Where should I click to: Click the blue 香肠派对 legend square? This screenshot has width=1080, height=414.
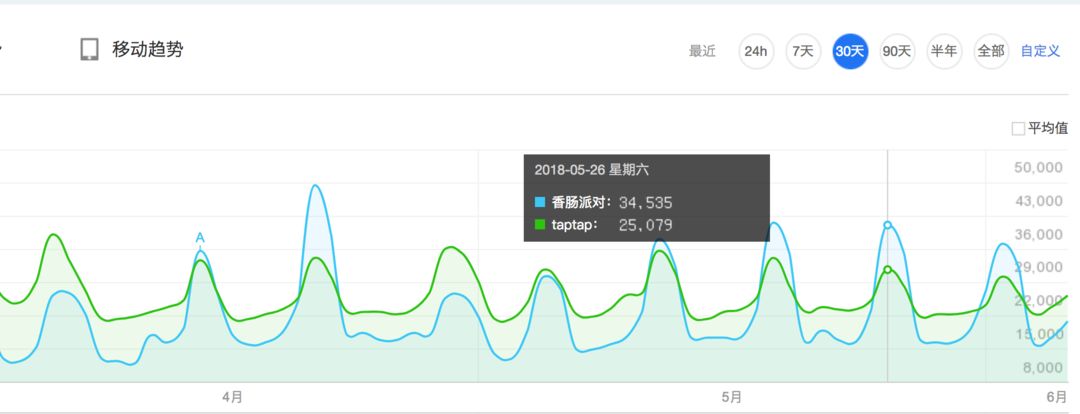click(x=540, y=203)
